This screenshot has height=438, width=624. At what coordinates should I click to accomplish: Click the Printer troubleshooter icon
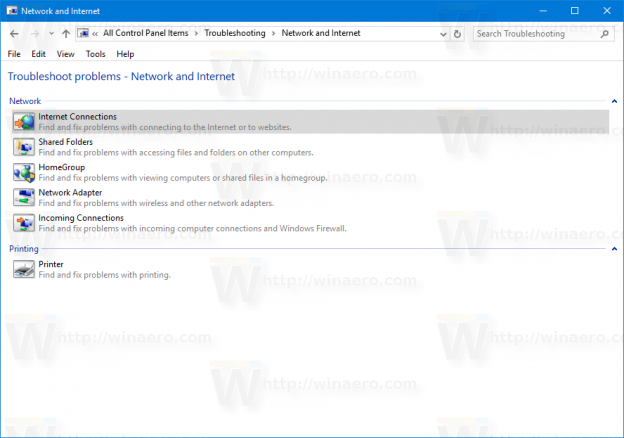tap(23, 269)
